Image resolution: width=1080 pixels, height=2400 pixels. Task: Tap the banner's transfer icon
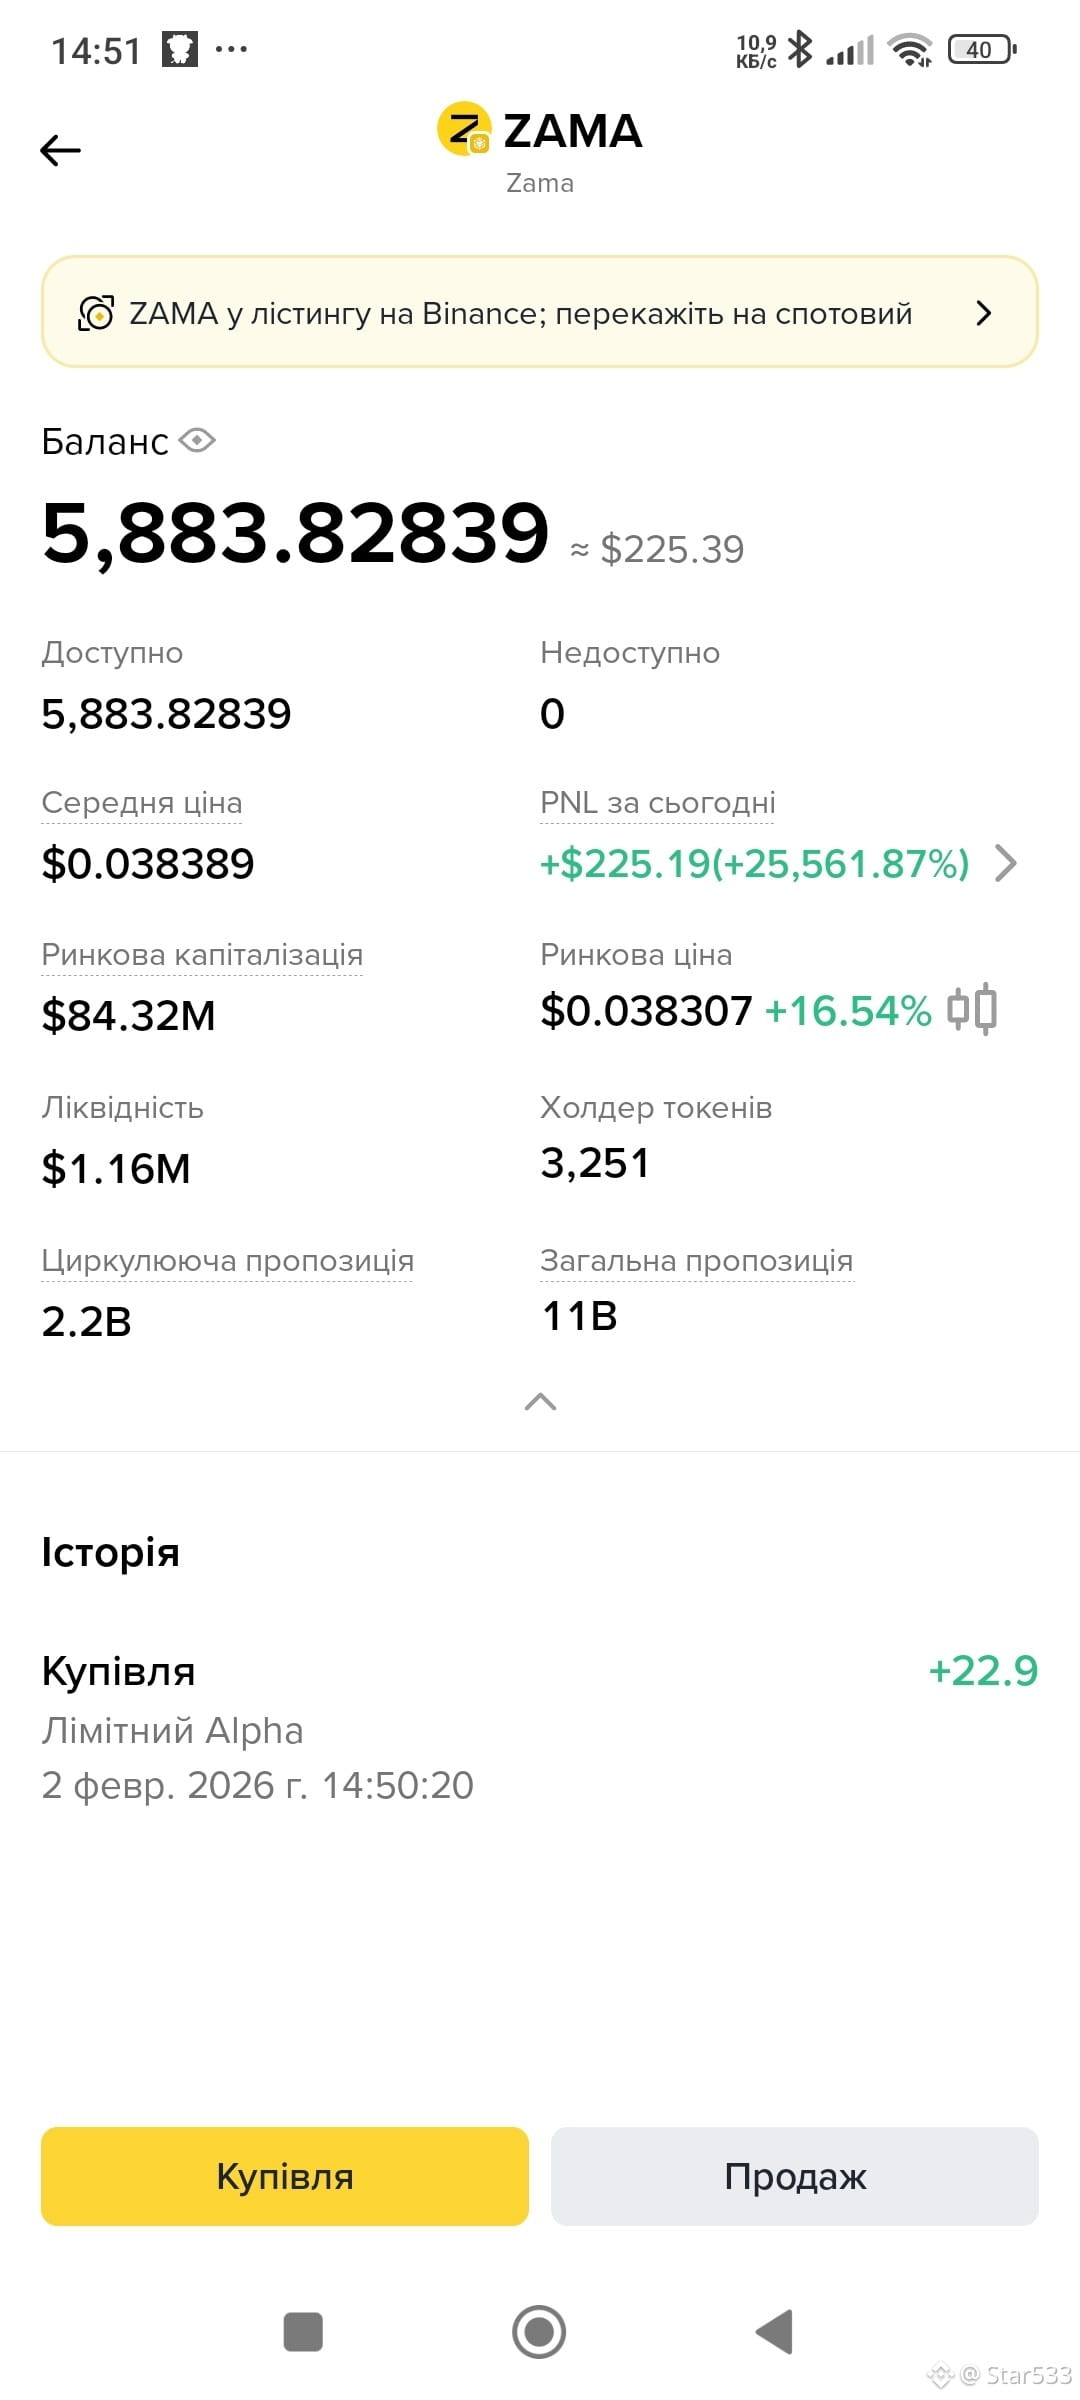coord(96,313)
